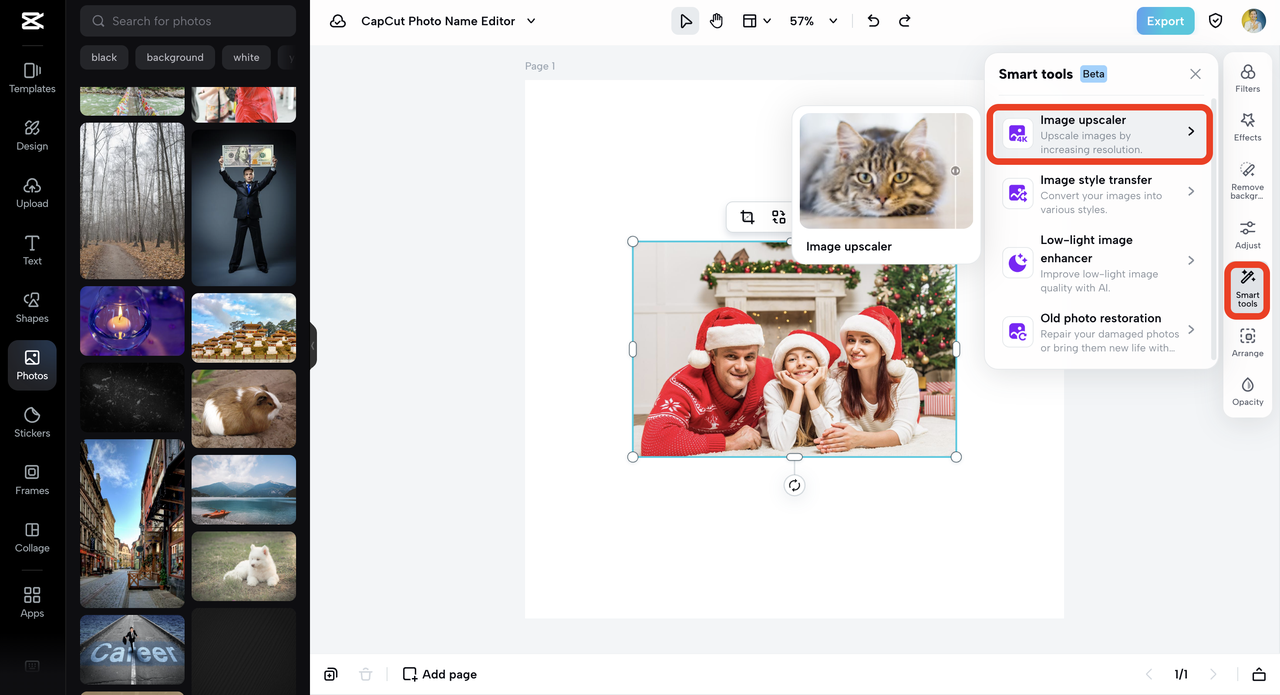1280x695 pixels.
Task: Select Low-light image enhancer option
Action: 1100,263
